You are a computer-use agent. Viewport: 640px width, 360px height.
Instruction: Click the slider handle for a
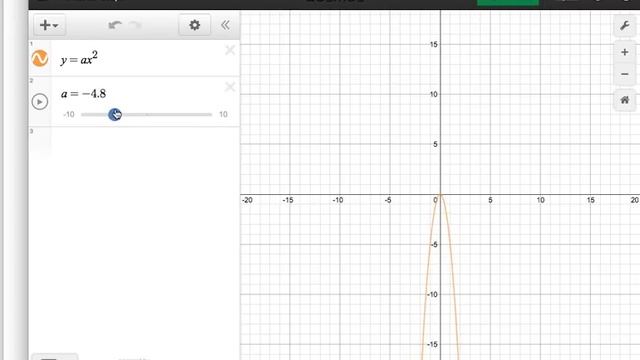[x=115, y=114]
